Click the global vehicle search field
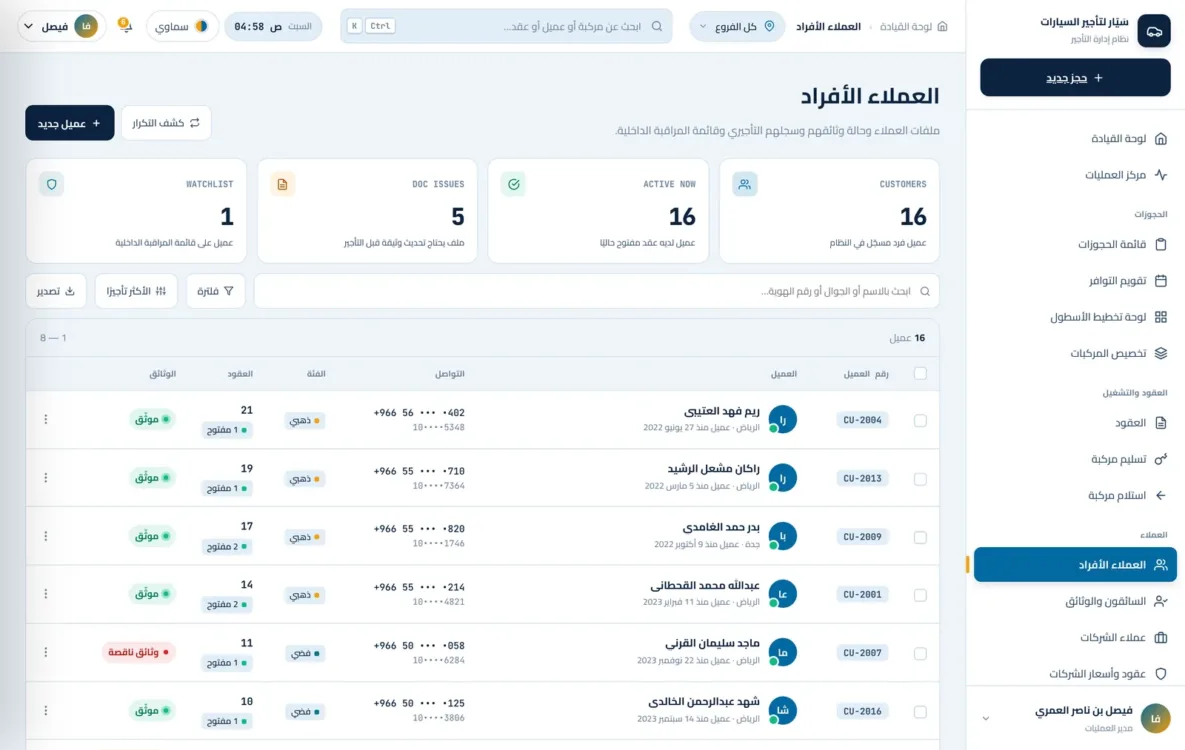Viewport: 1185px width, 750px height. pyautogui.click(x=506, y=26)
